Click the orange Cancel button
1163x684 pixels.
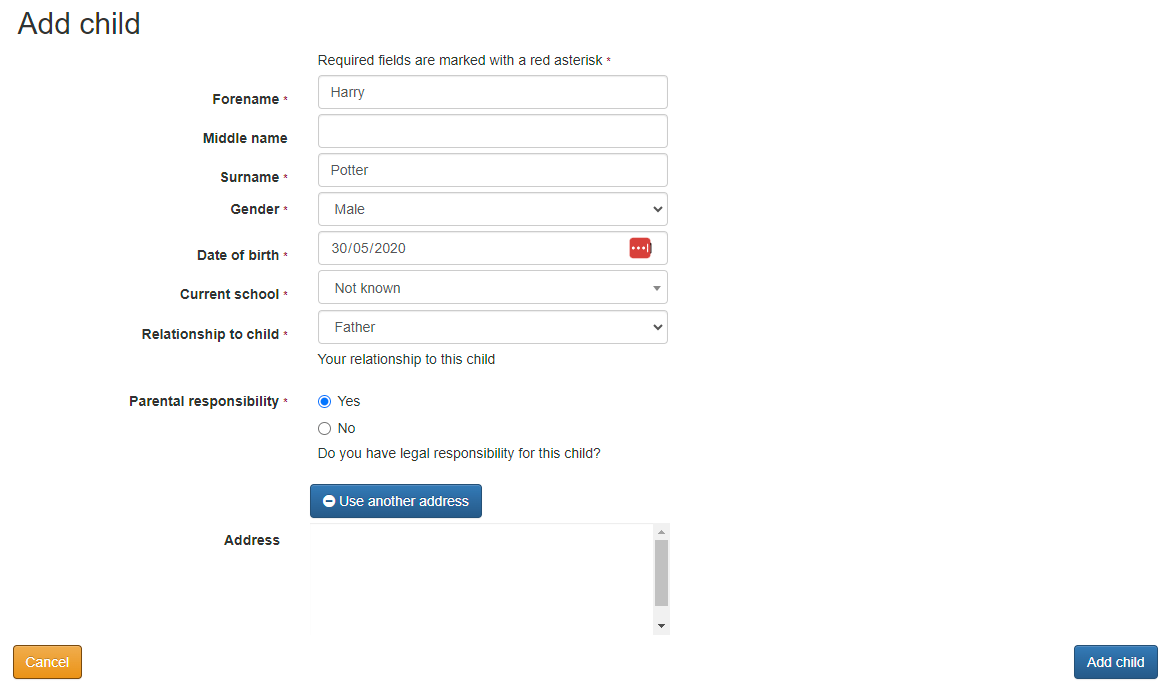(x=47, y=662)
